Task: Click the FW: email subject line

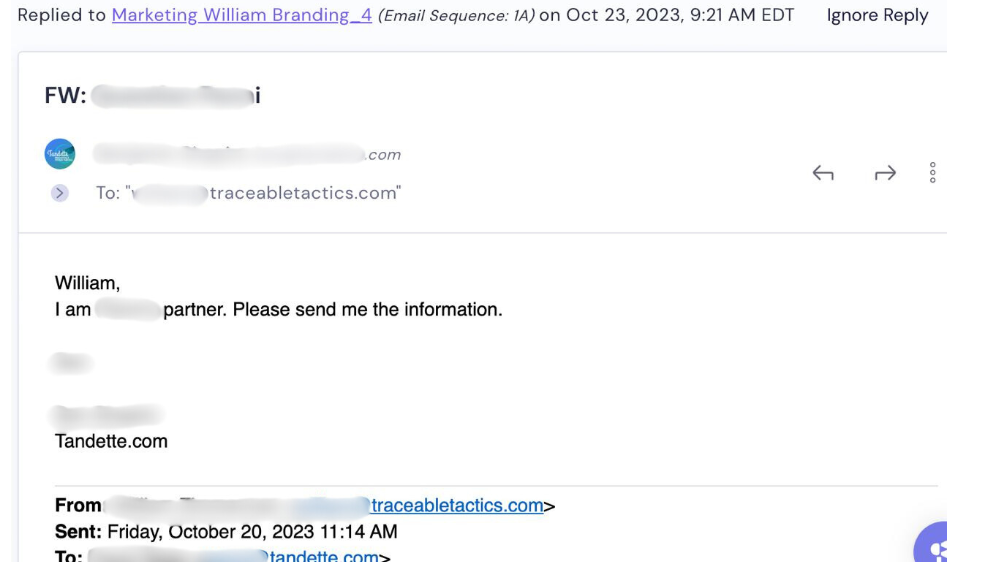Action: point(152,95)
